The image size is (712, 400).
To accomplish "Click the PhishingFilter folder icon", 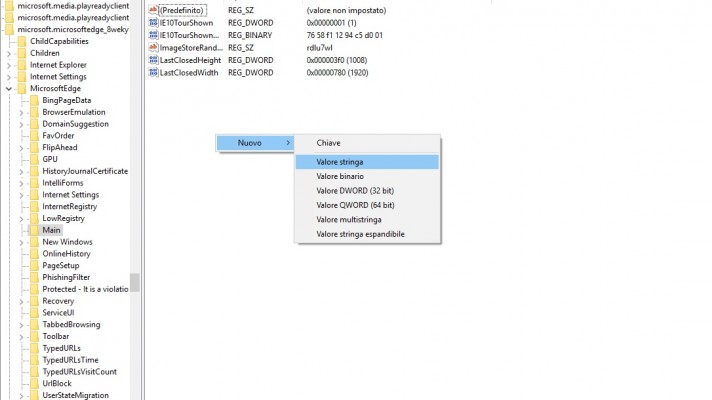I will coord(34,277).
